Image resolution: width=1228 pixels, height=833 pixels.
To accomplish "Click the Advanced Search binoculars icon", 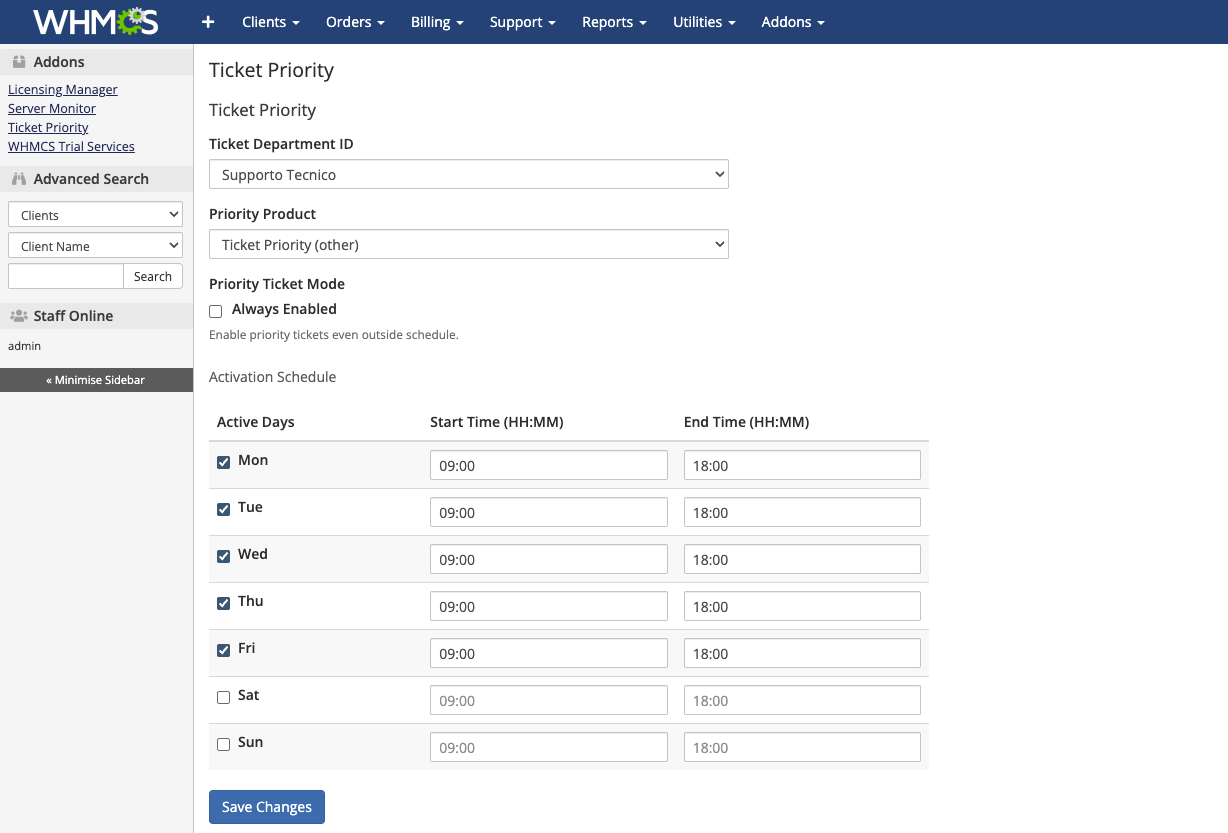I will [19, 179].
